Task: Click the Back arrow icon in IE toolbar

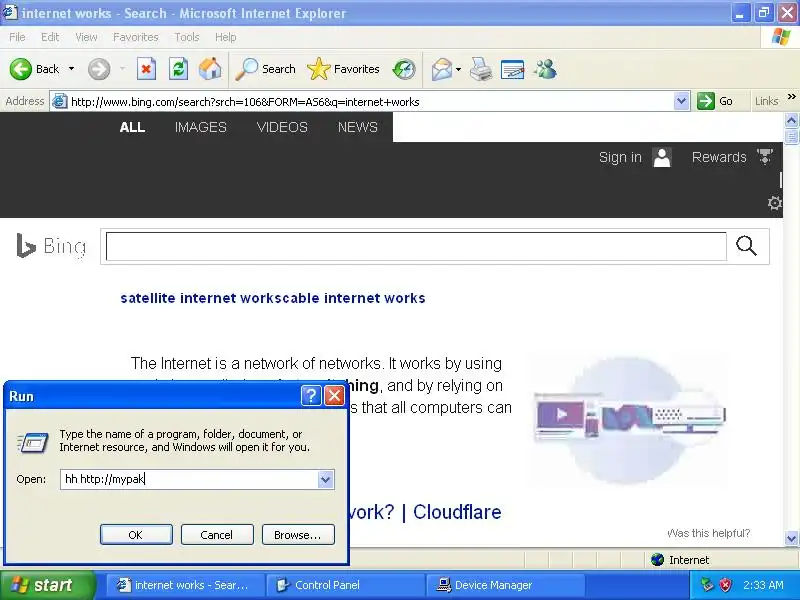Action: [x=20, y=69]
